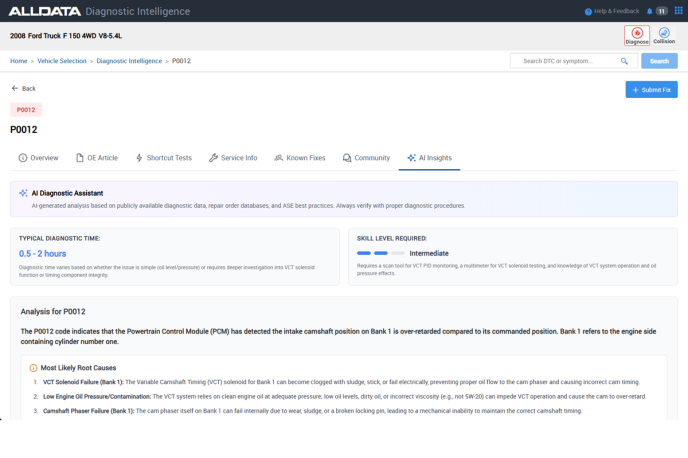
Task: Click the magnifier icon in search box
Action: point(624,61)
